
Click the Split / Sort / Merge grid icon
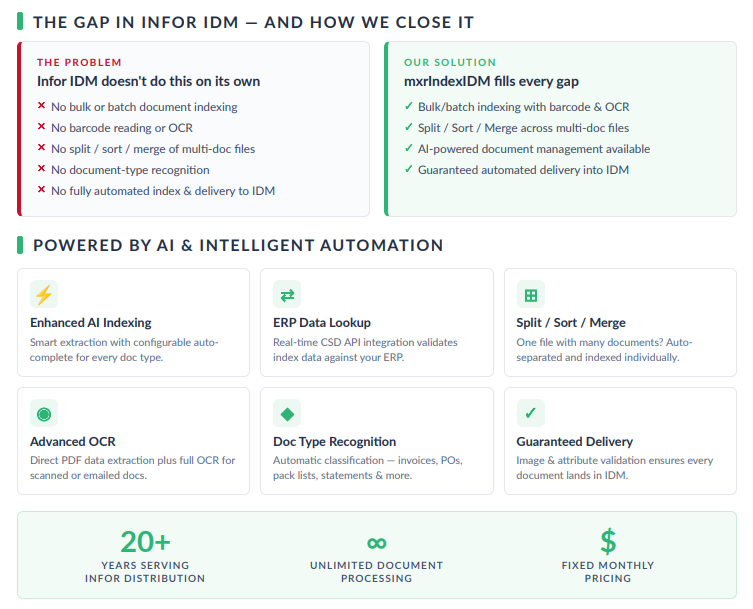[531, 294]
